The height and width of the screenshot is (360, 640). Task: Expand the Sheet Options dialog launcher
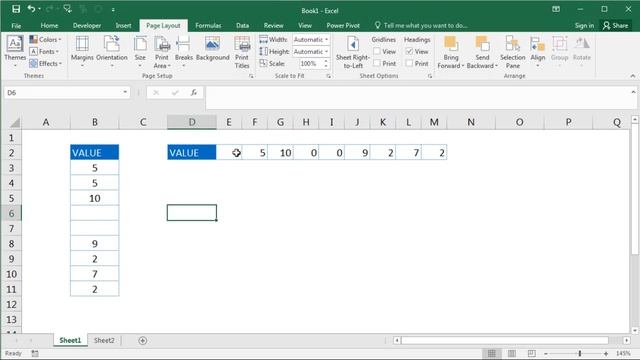429,76
